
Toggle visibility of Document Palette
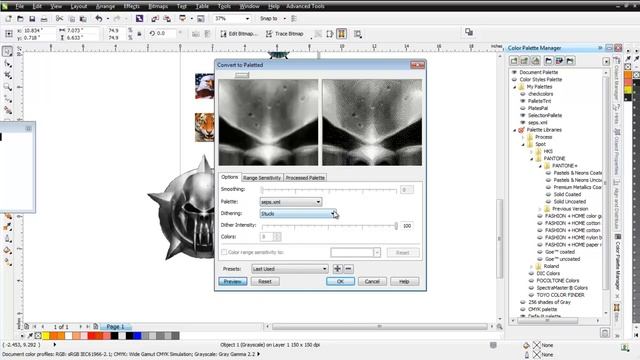514,72
